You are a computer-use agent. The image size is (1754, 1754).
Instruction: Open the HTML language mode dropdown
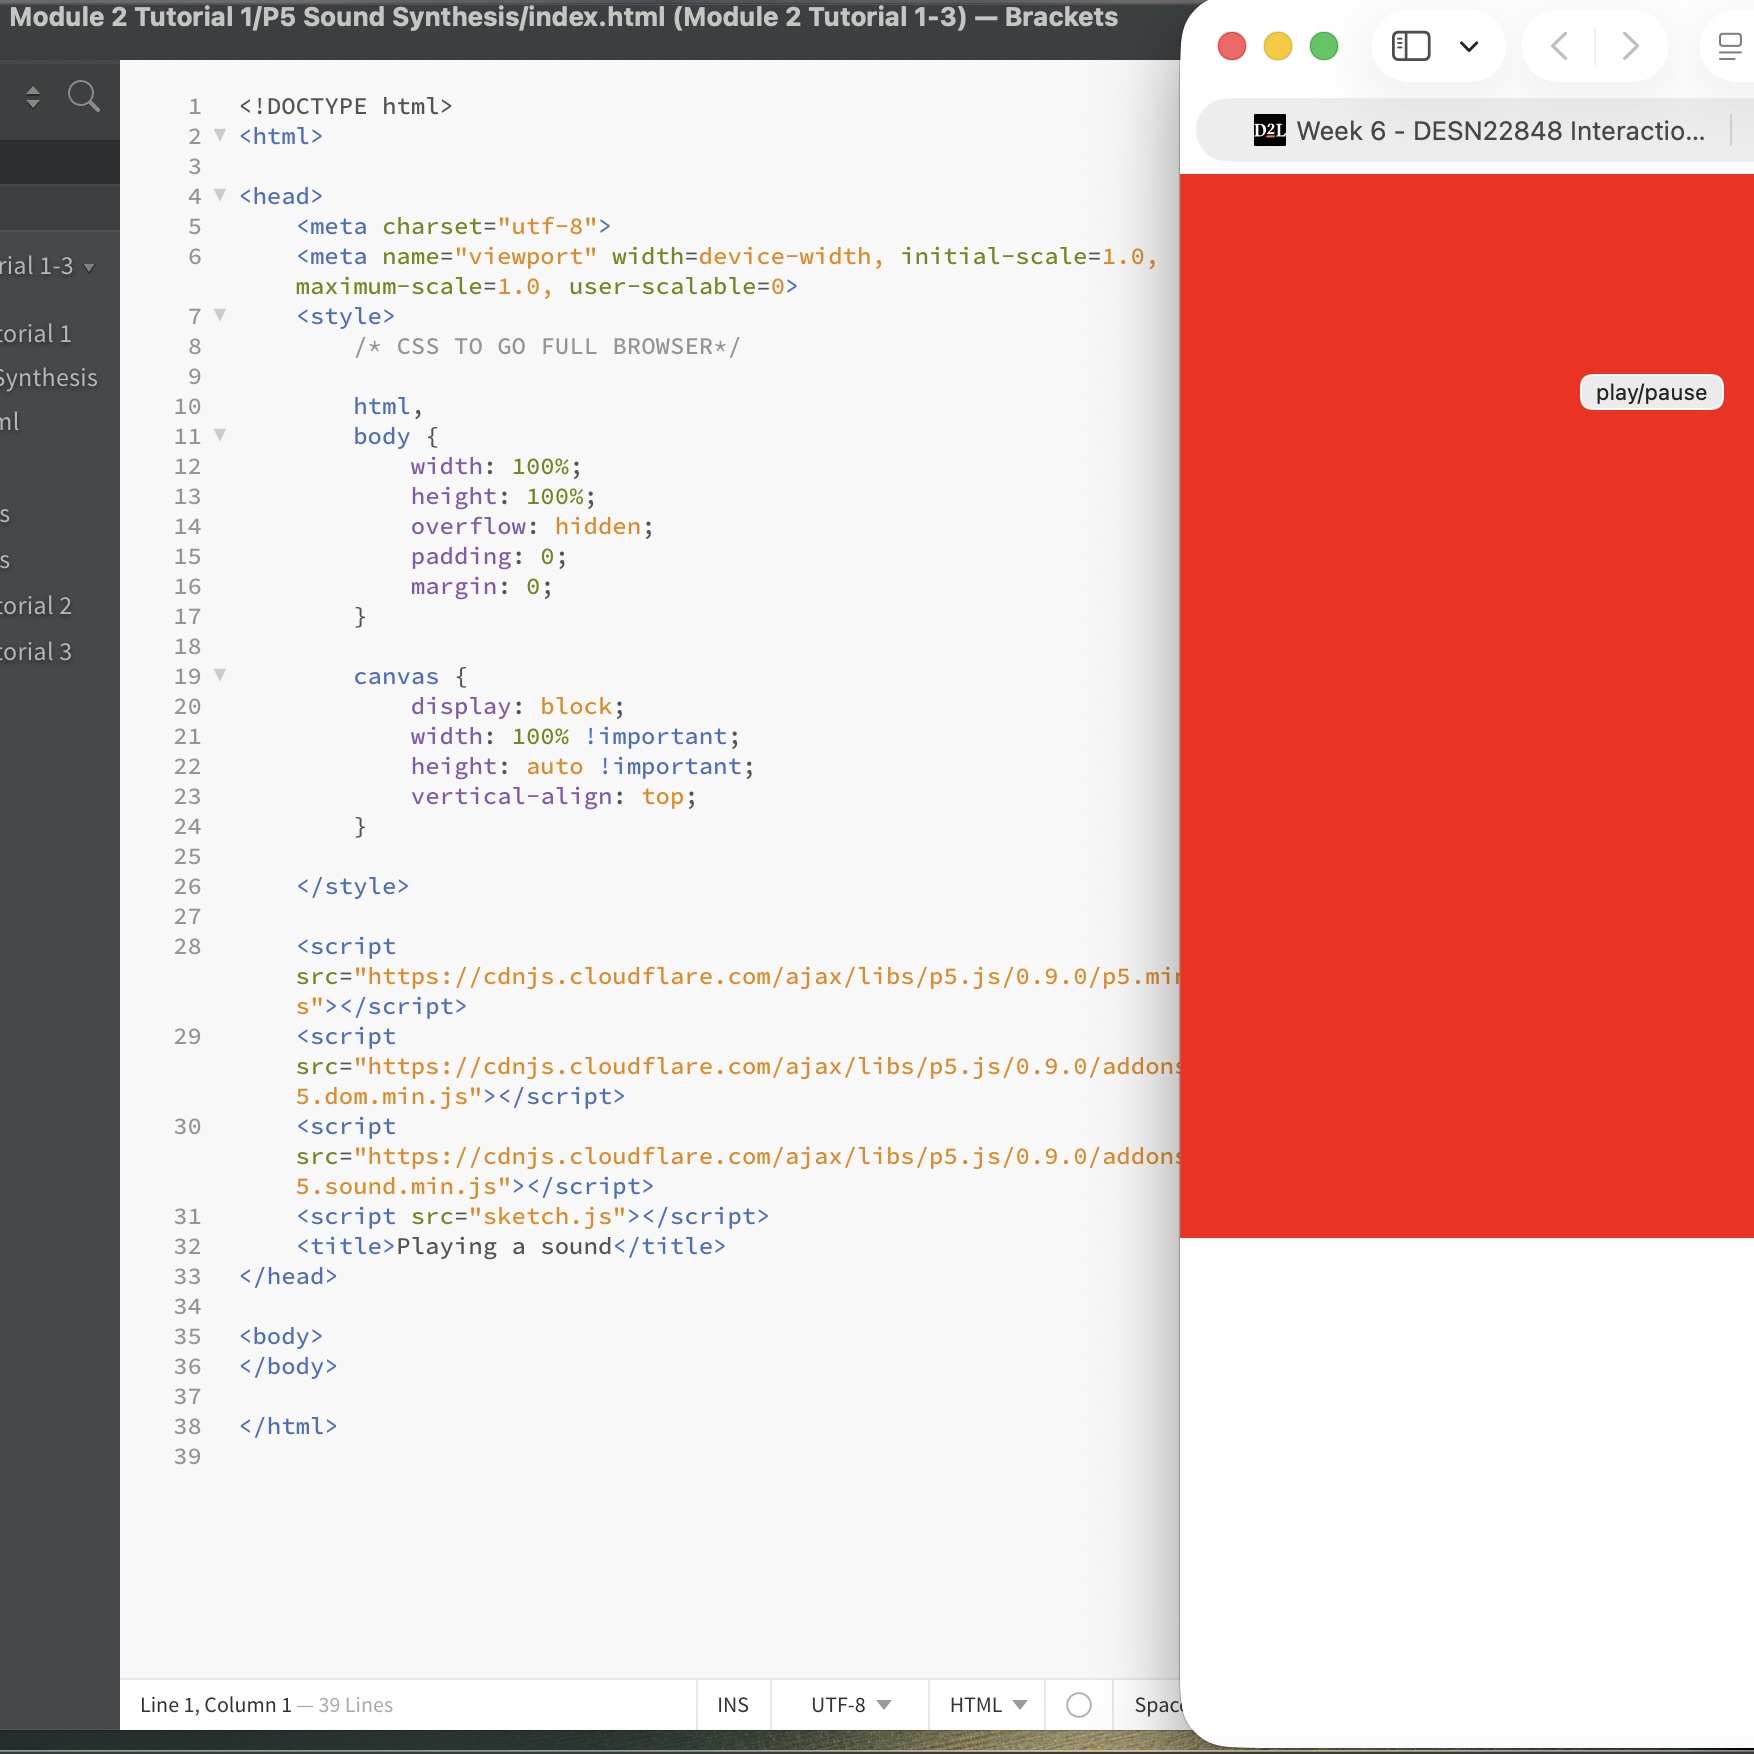pyautogui.click(x=986, y=1705)
